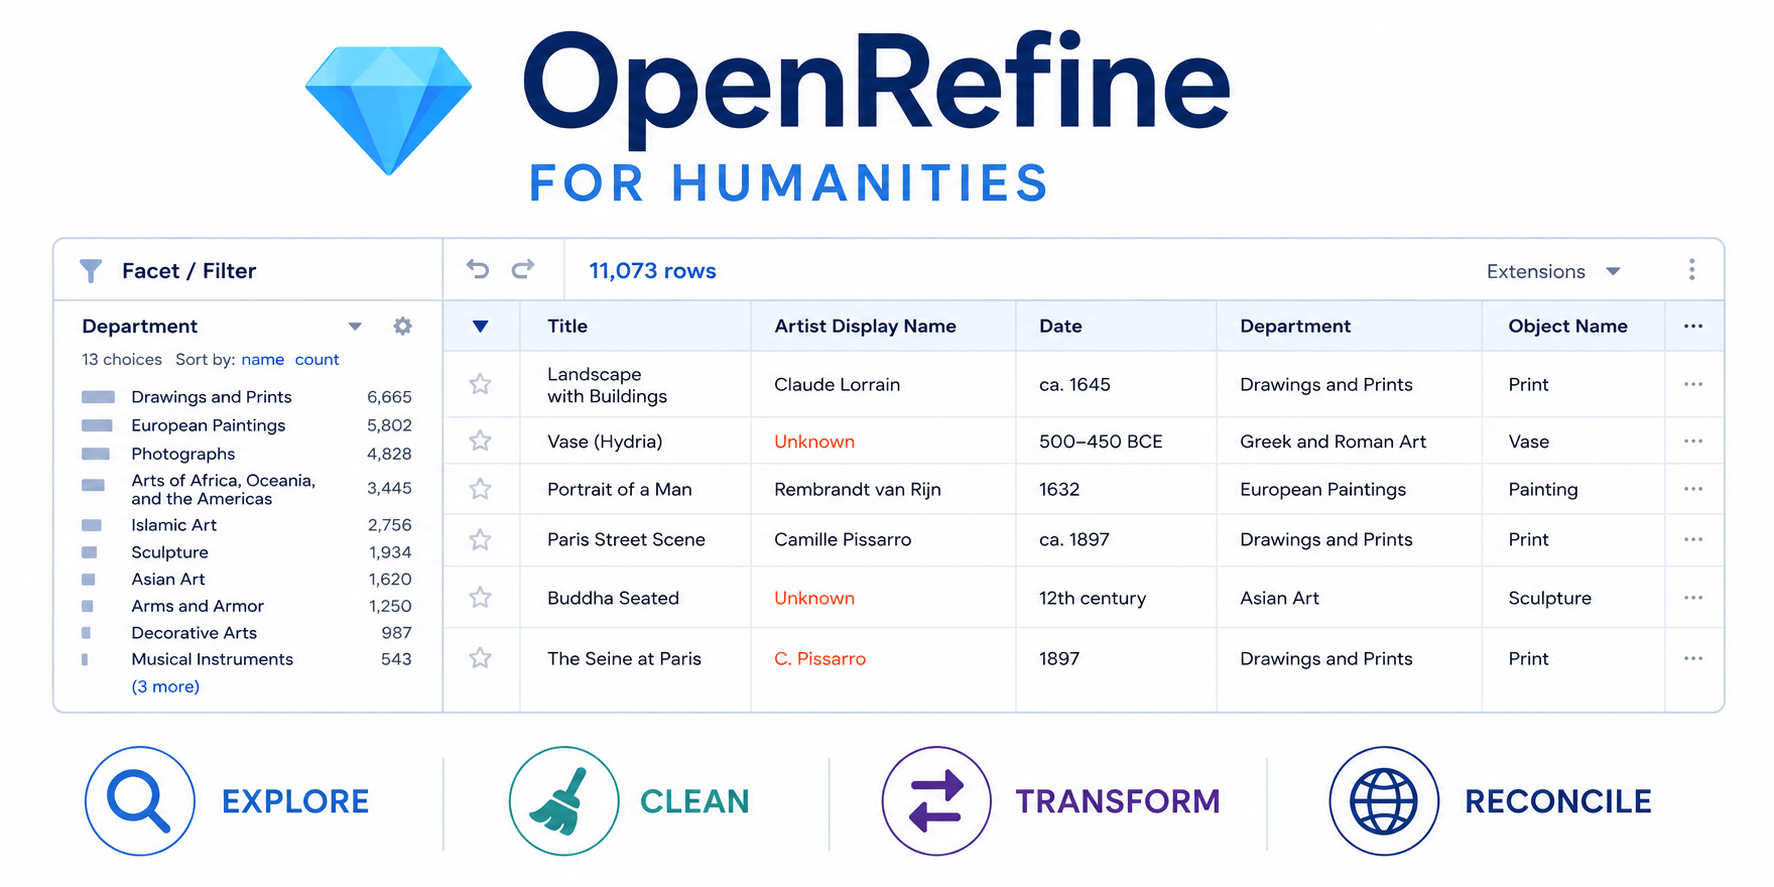Viewport: 1774px width, 887px height.
Task: Star the Vase (Hydria) row
Action: 481,441
